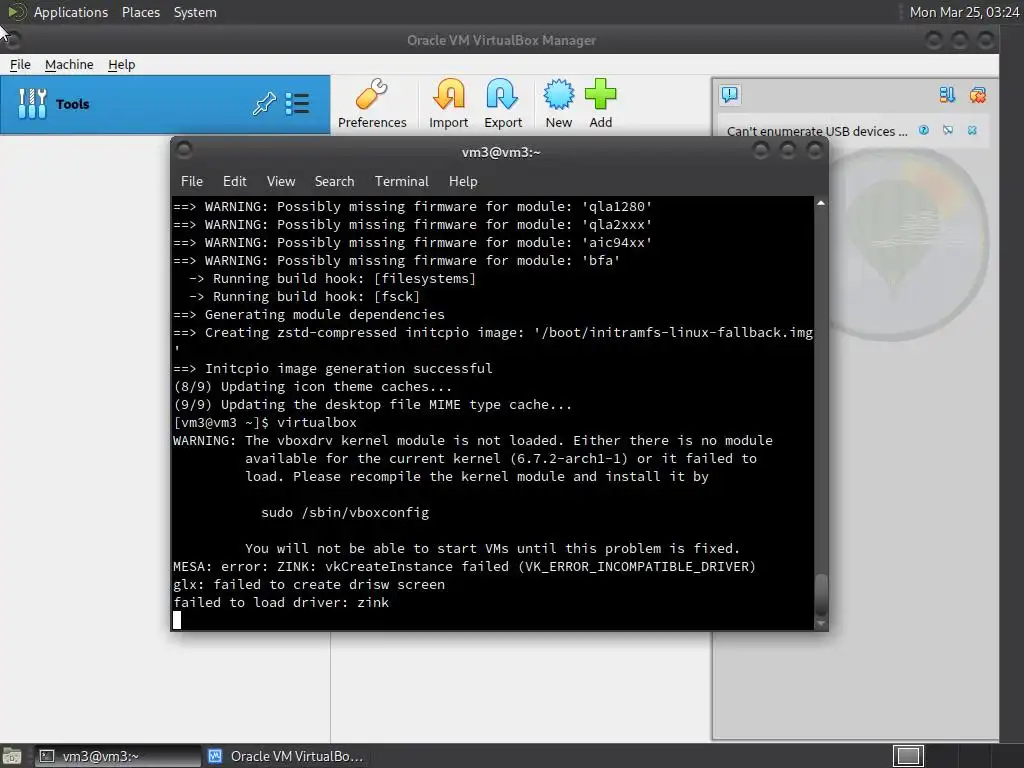Open the Terminal menu in terminal window
1024x768 pixels.
(x=402, y=181)
